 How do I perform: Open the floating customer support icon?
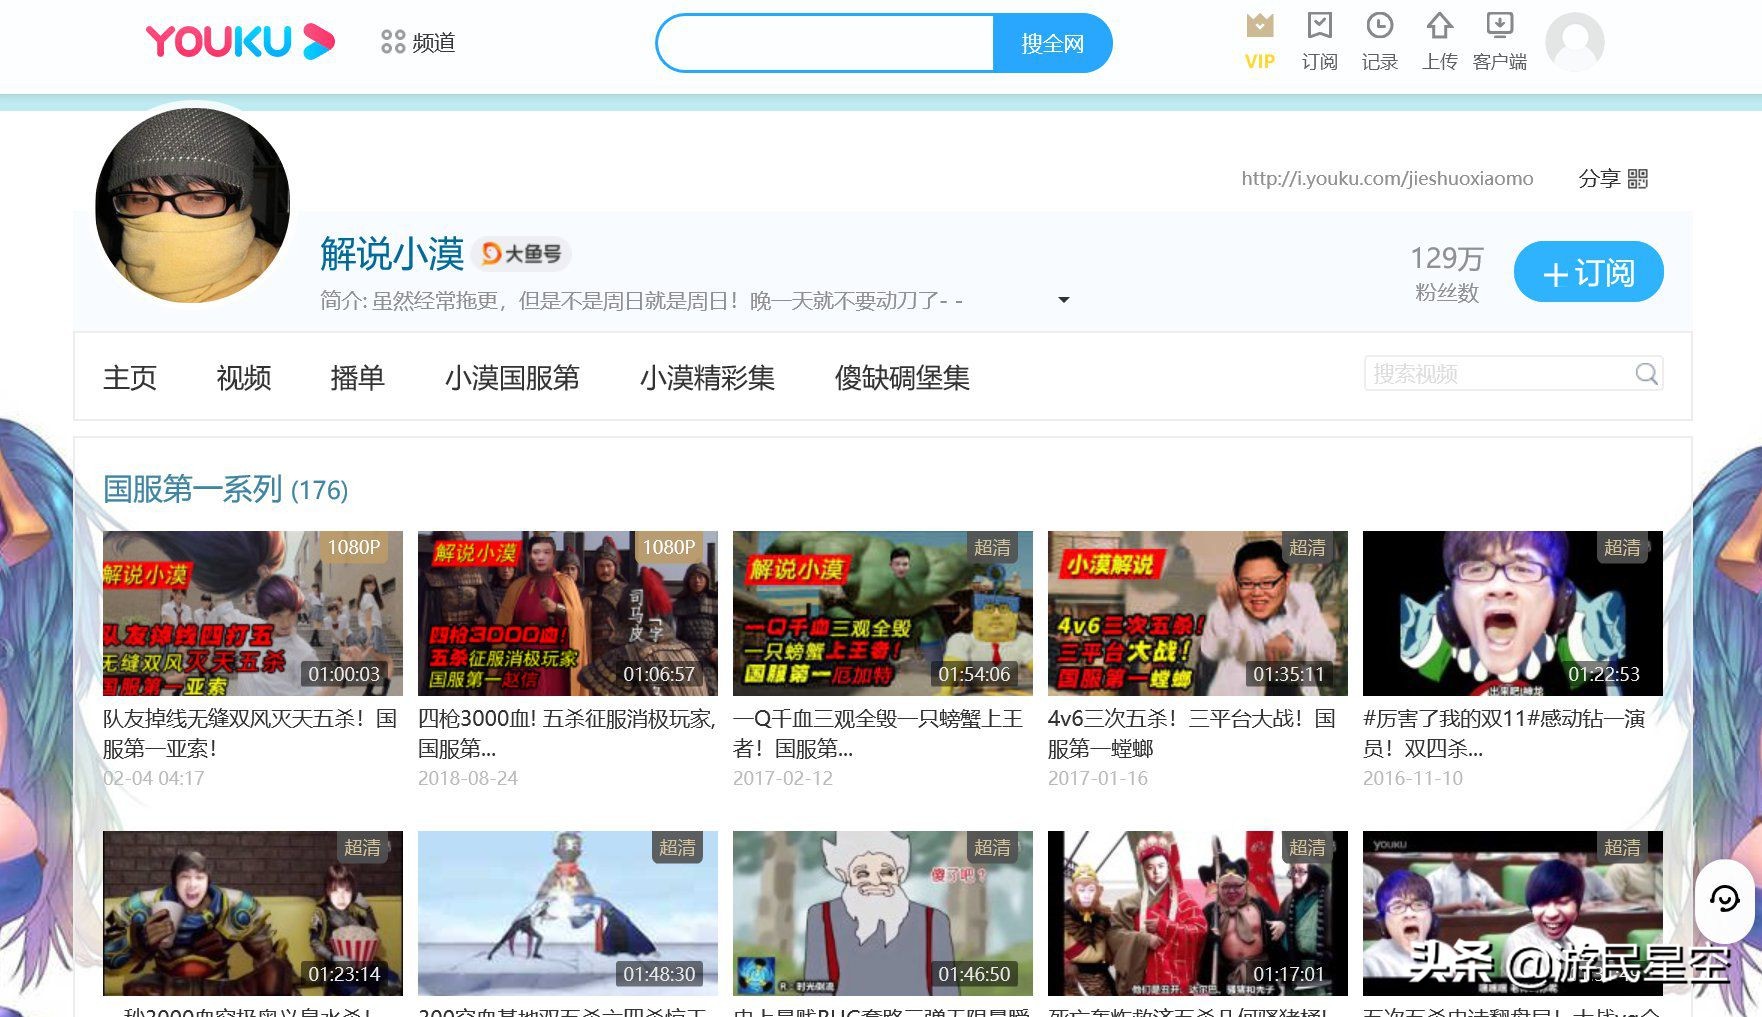(1724, 899)
